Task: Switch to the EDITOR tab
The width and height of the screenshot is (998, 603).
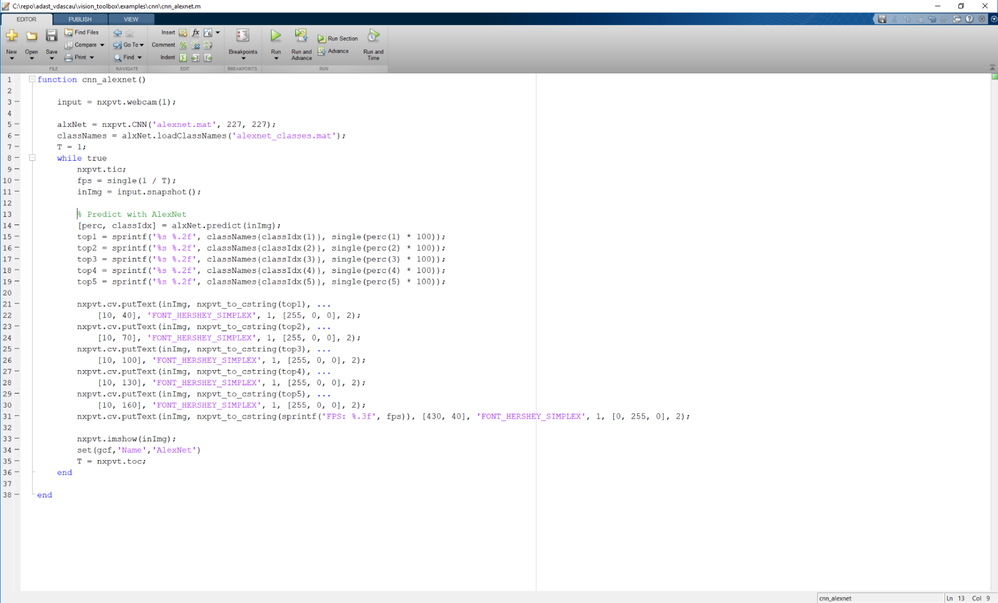Action: tap(26, 19)
